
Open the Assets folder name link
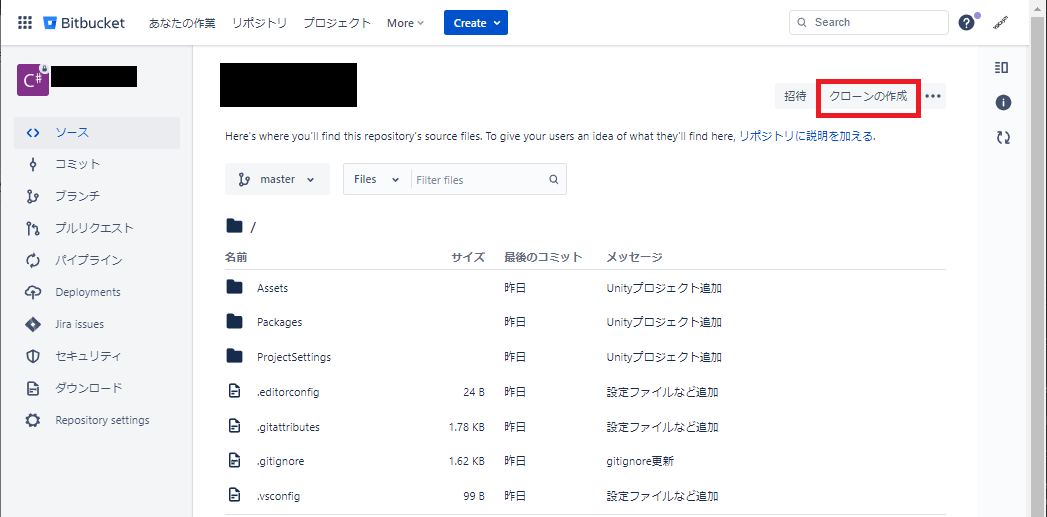pos(272,288)
